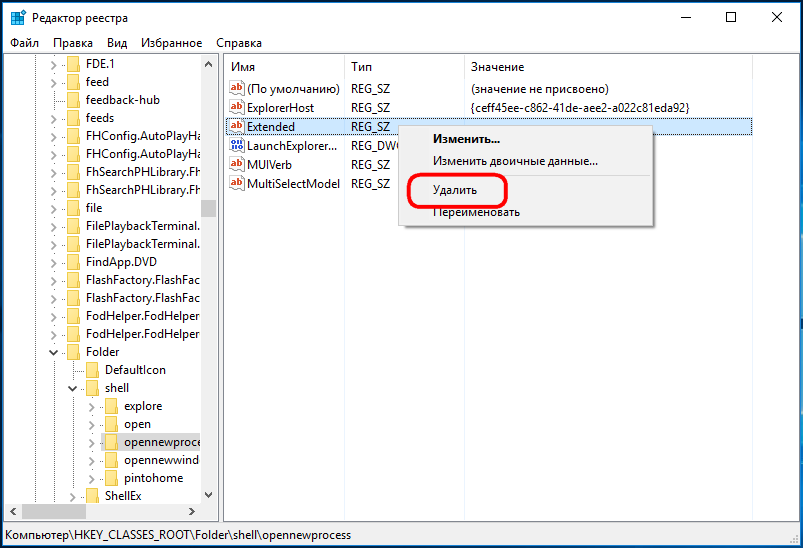Image resolution: width=803 pixels, height=548 pixels.
Task: Expand the ShellEx key chevron
Action: tap(72, 496)
